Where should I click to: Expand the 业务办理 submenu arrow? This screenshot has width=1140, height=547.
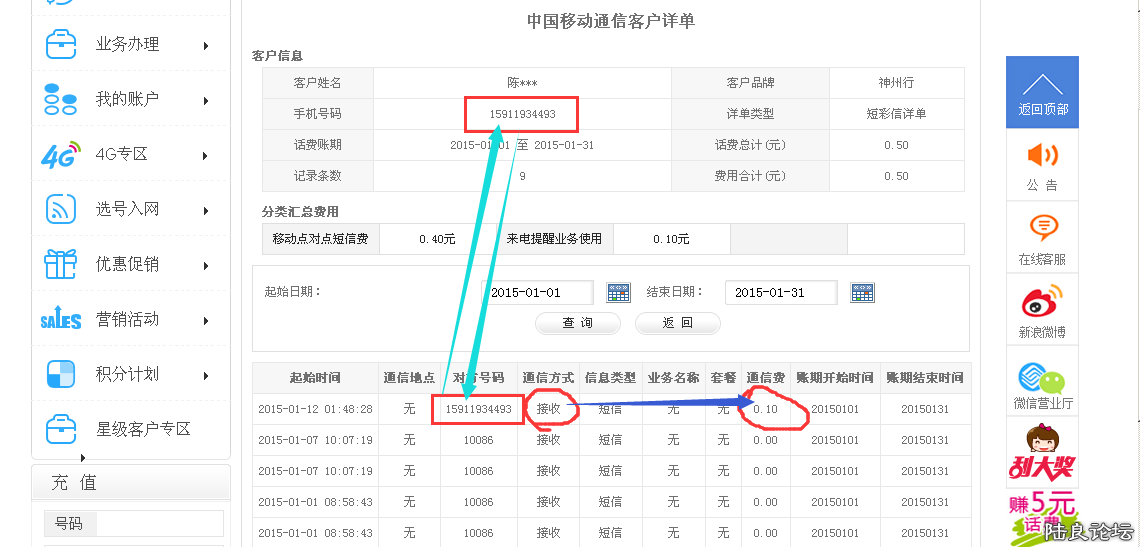click(206, 46)
